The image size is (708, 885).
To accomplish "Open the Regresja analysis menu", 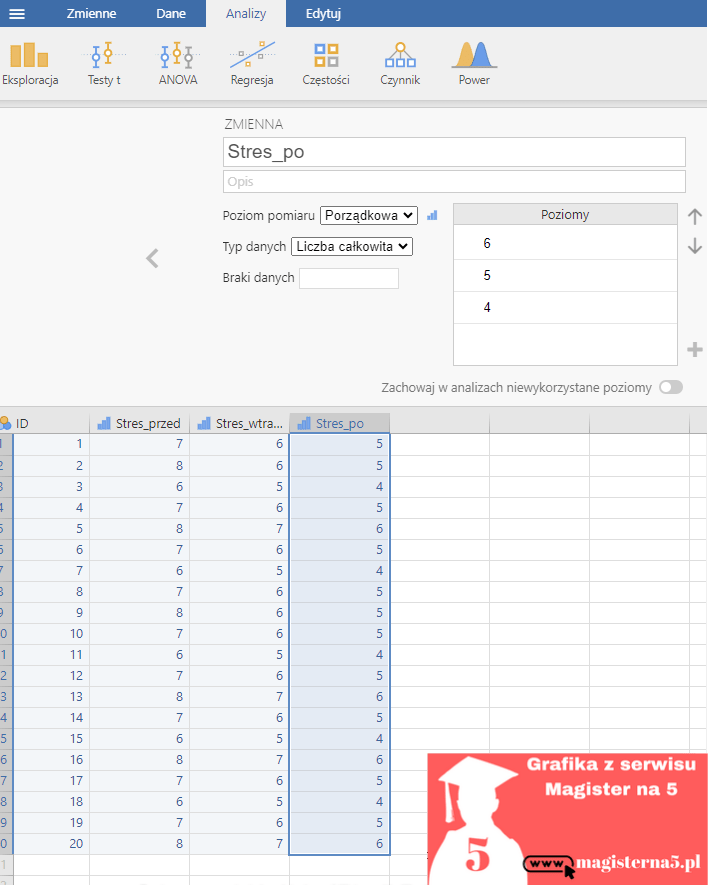I will (252, 64).
